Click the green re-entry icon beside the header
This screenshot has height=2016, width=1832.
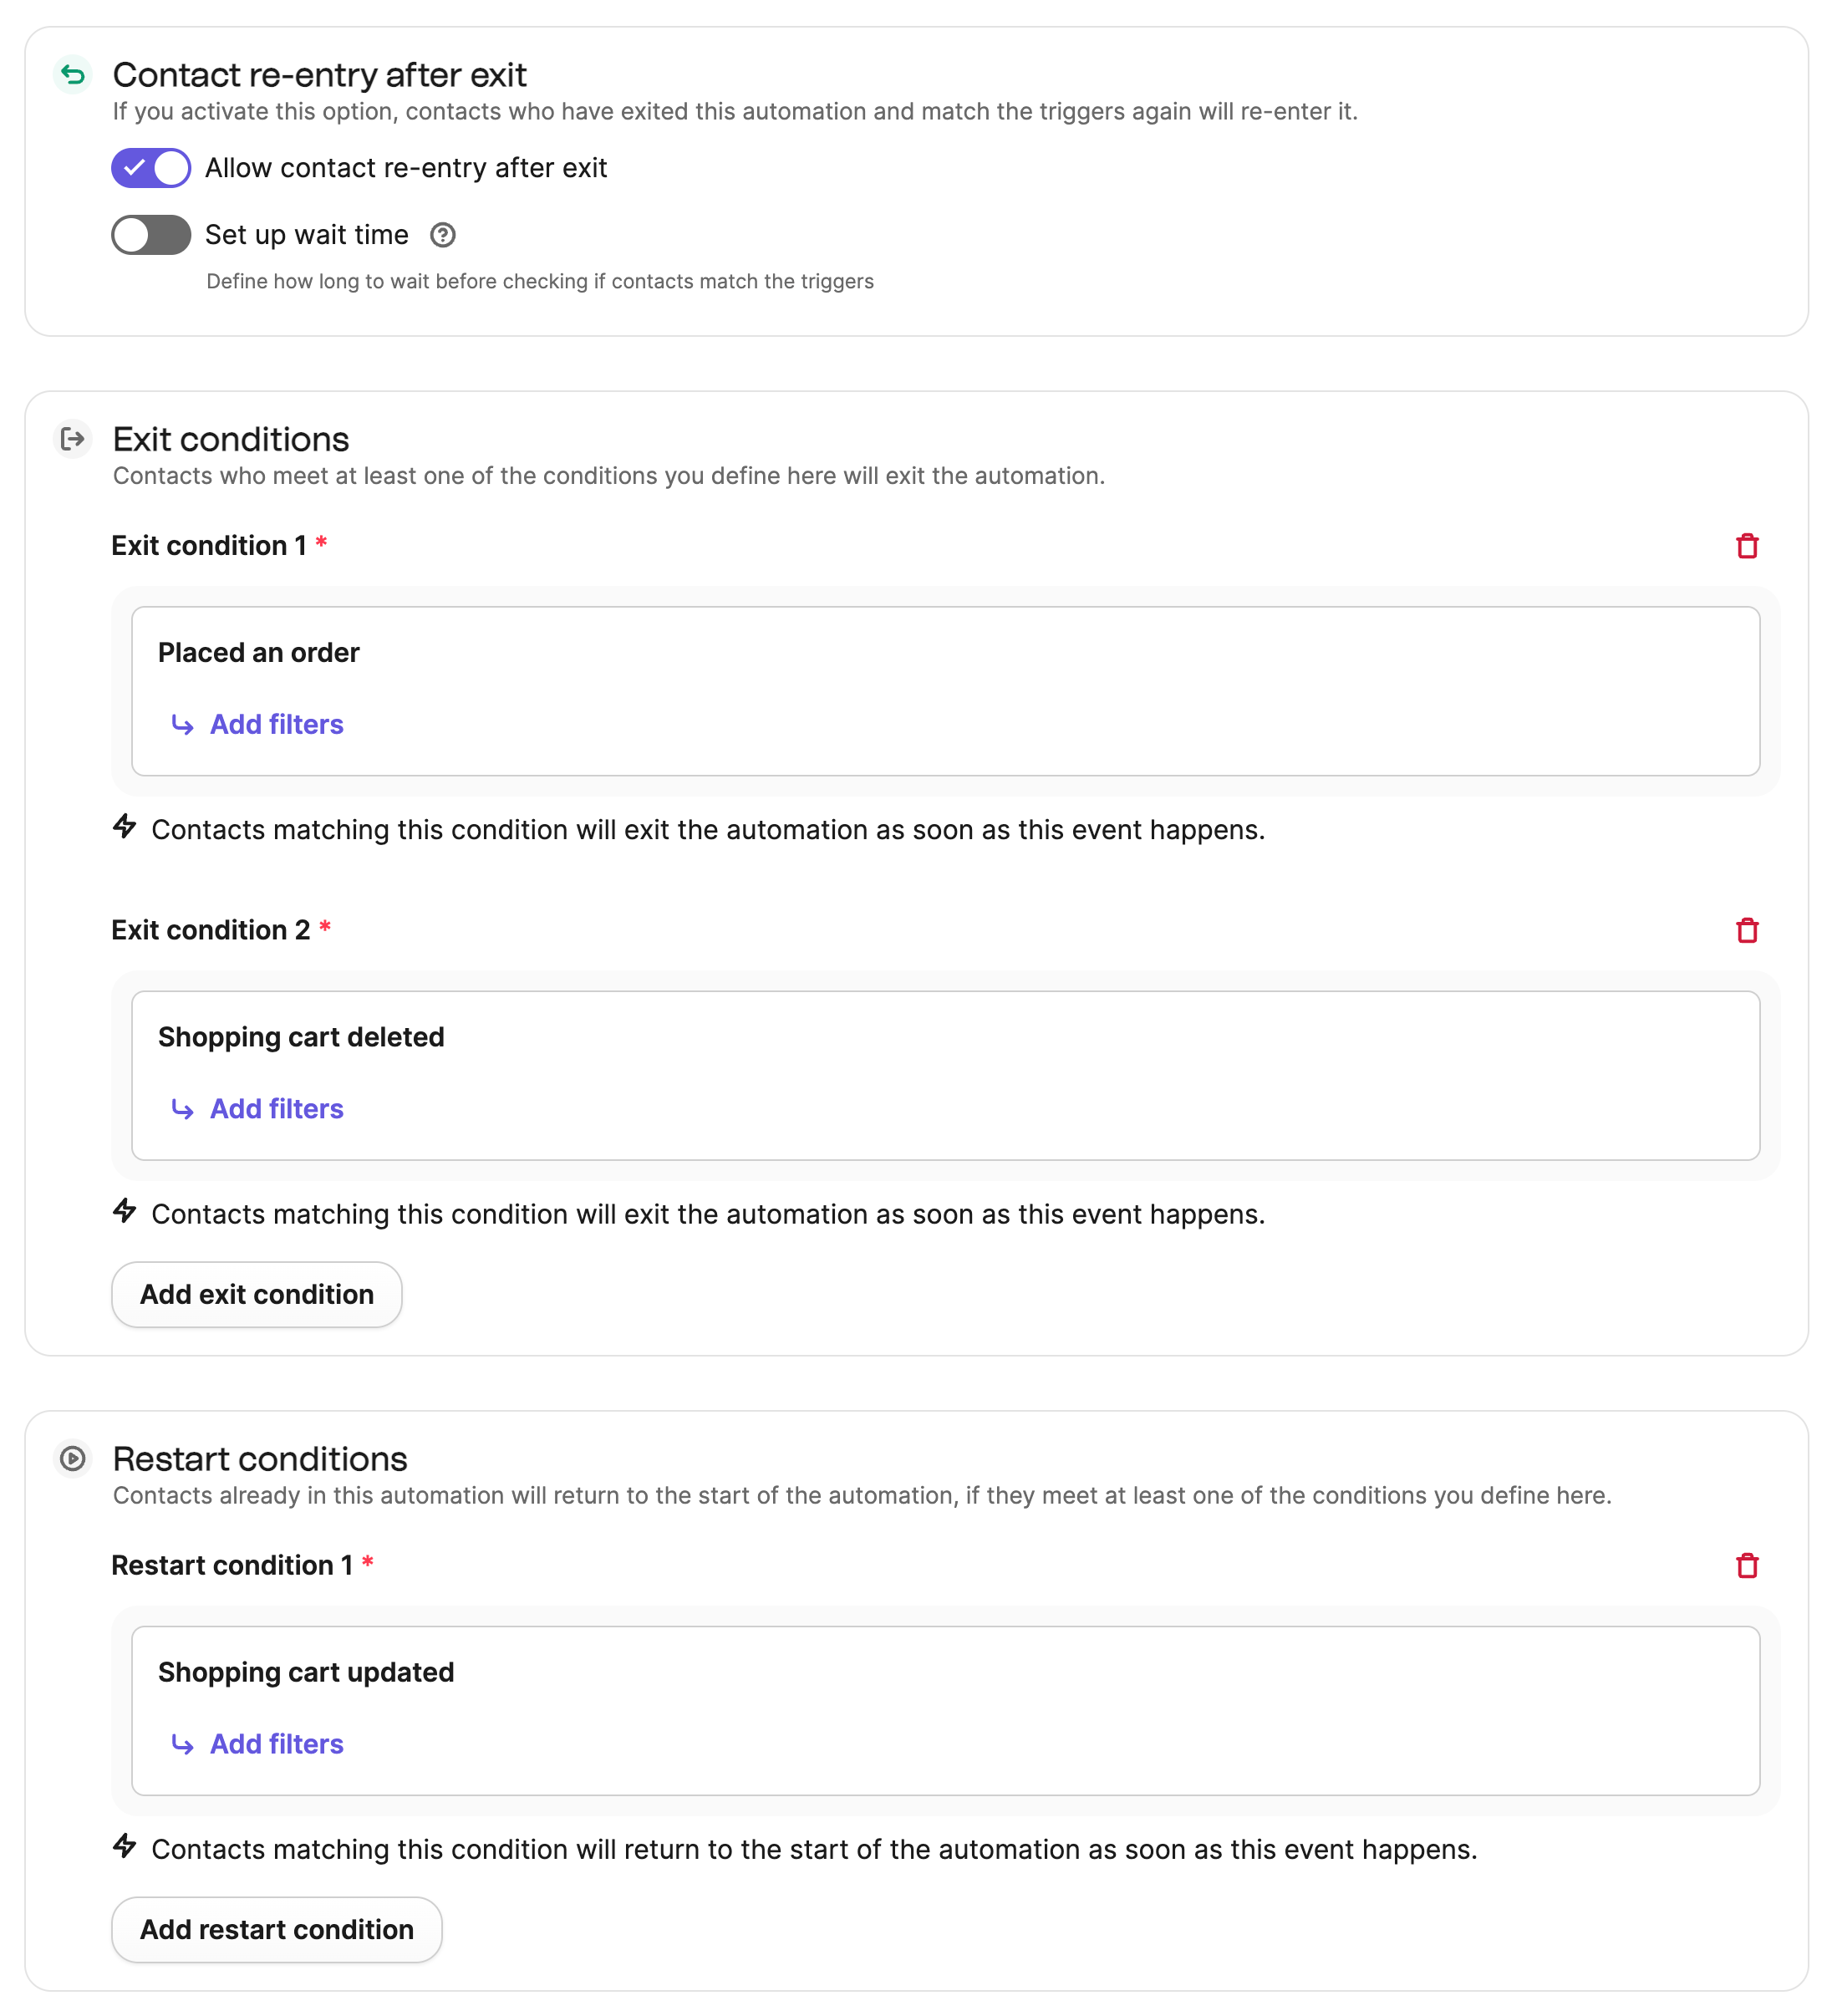73,74
